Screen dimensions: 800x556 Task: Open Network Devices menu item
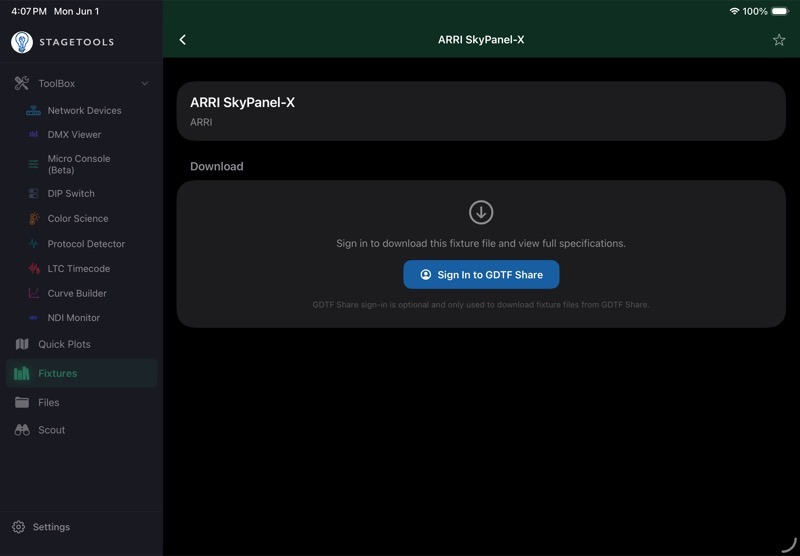85,110
